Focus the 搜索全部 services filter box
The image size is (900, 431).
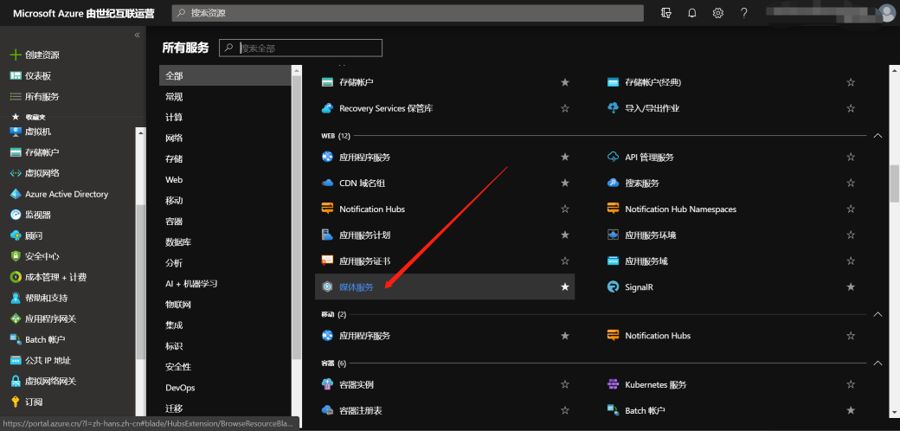(301, 48)
